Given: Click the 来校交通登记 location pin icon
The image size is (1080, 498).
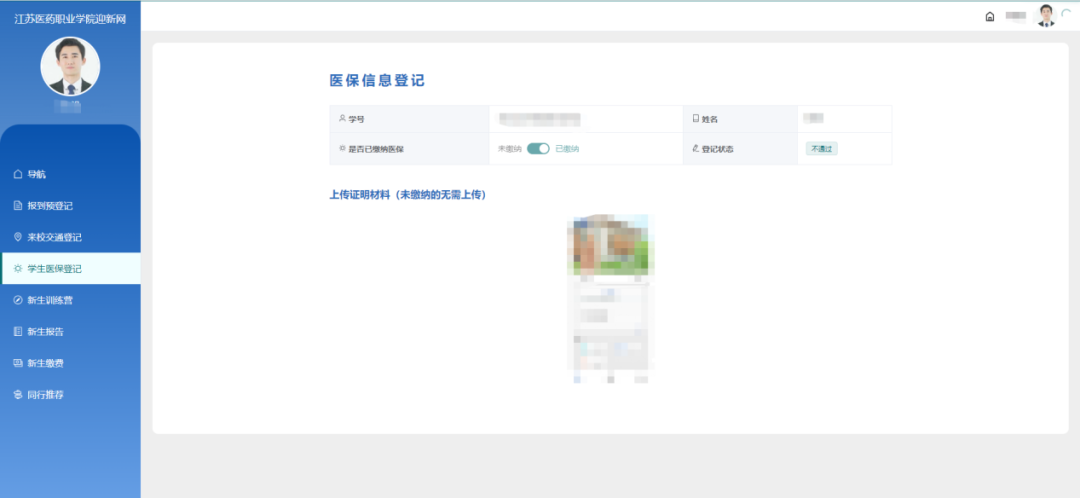Looking at the screenshot, I should 18,237.
